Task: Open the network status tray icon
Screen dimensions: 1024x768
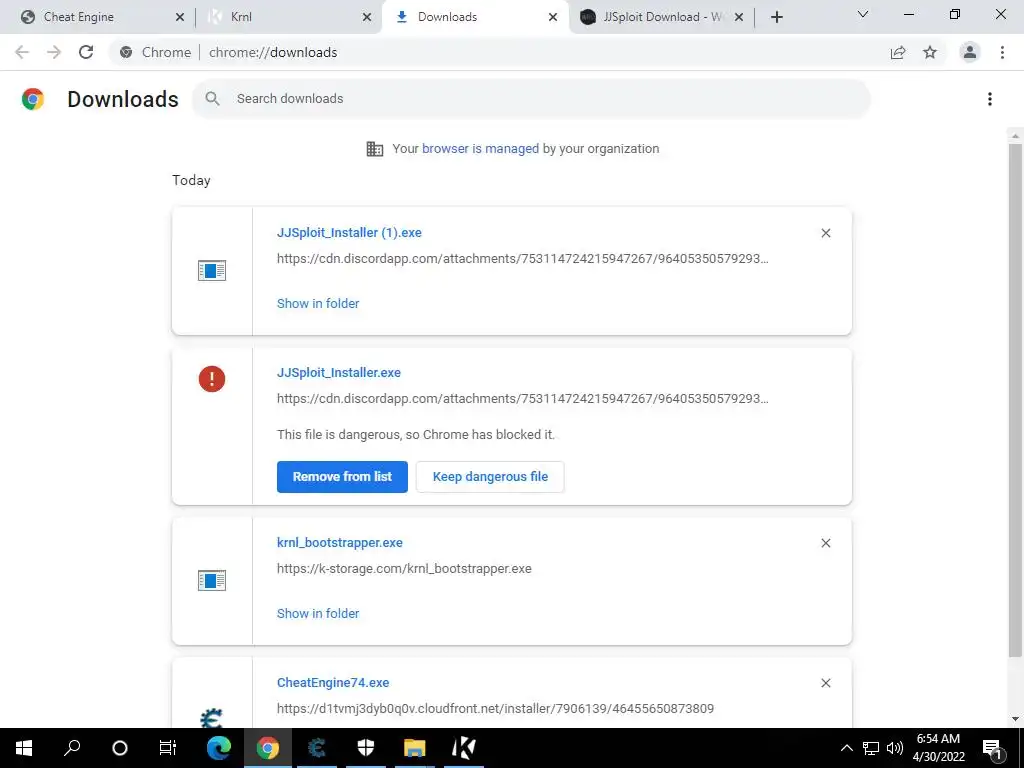Action: click(x=871, y=748)
